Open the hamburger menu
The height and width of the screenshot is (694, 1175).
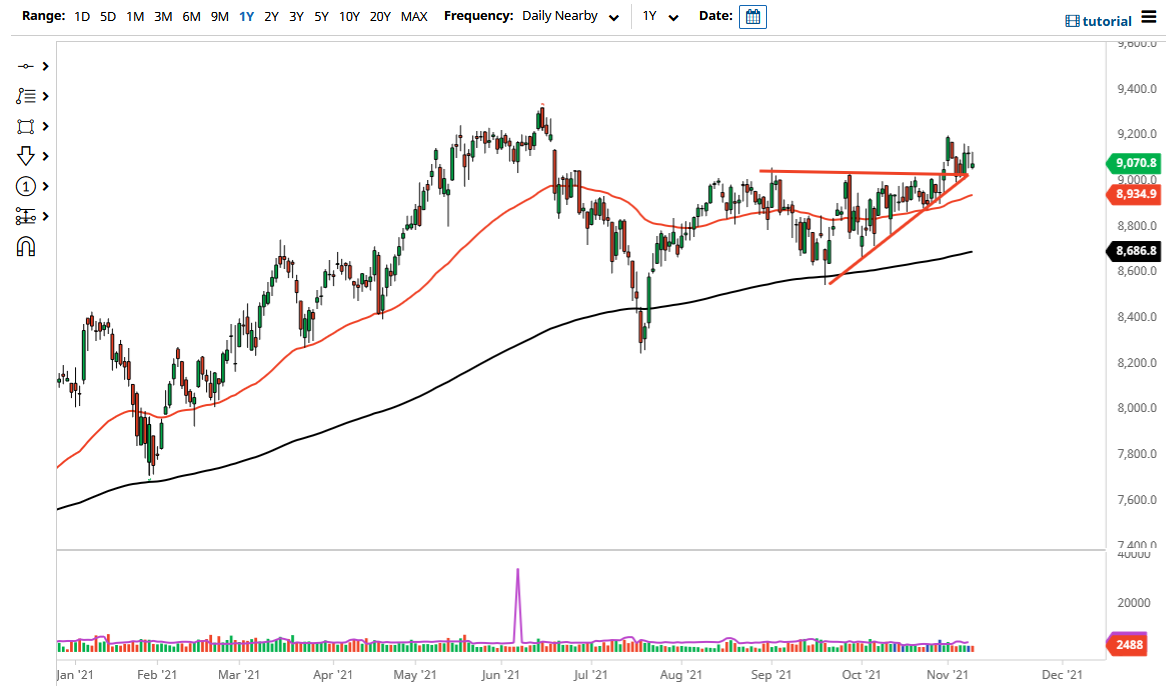tap(1151, 17)
